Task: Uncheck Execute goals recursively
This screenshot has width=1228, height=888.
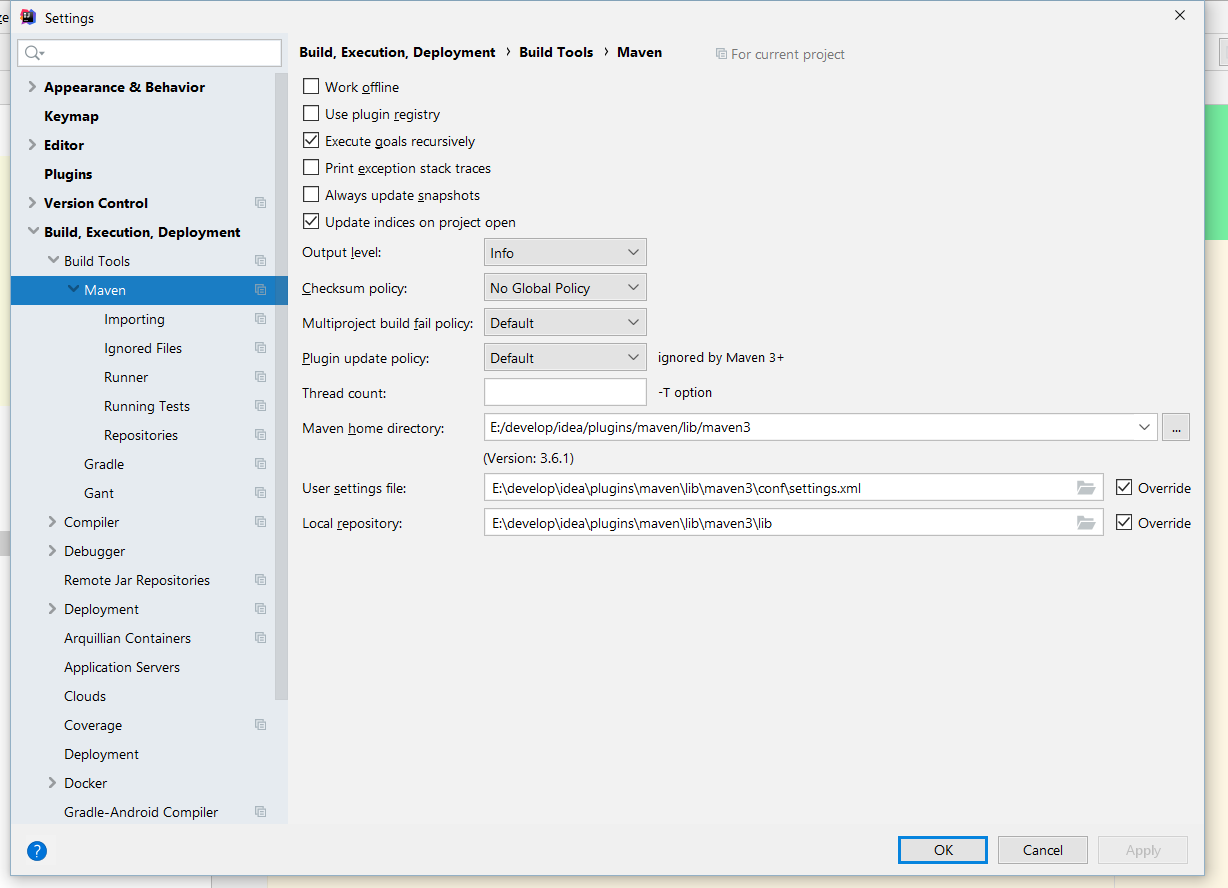Action: [x=311, y=141]
